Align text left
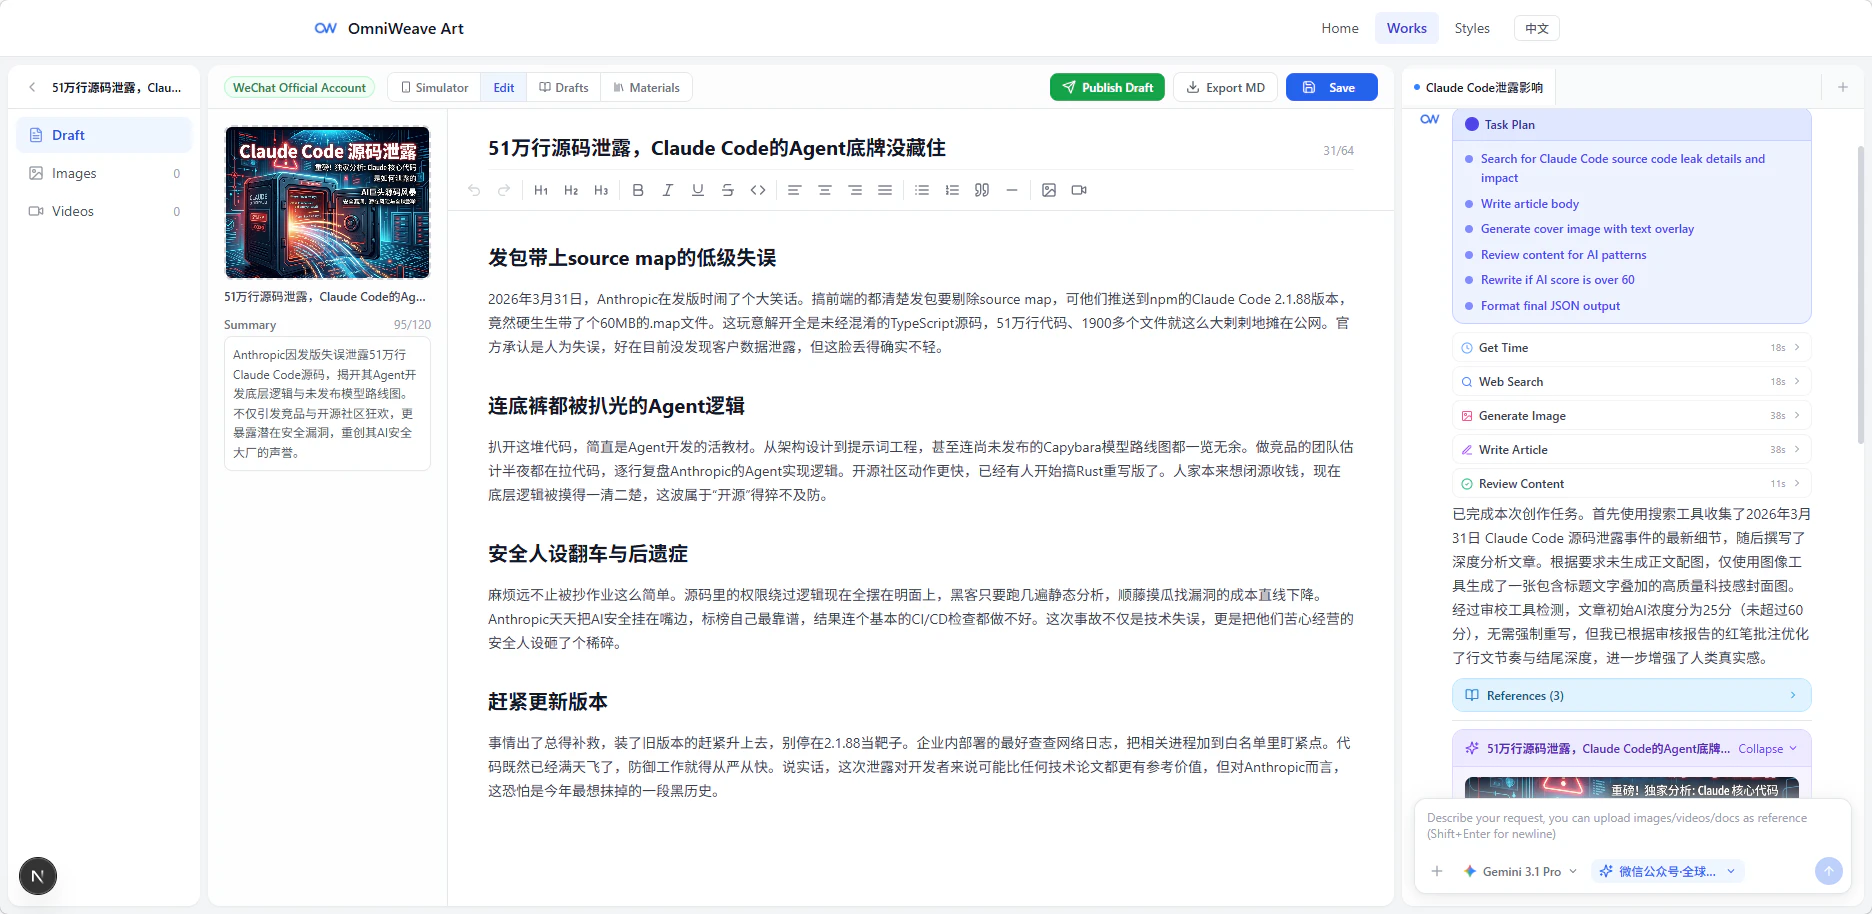This screenshot has width=1872, height=914. 795,190
